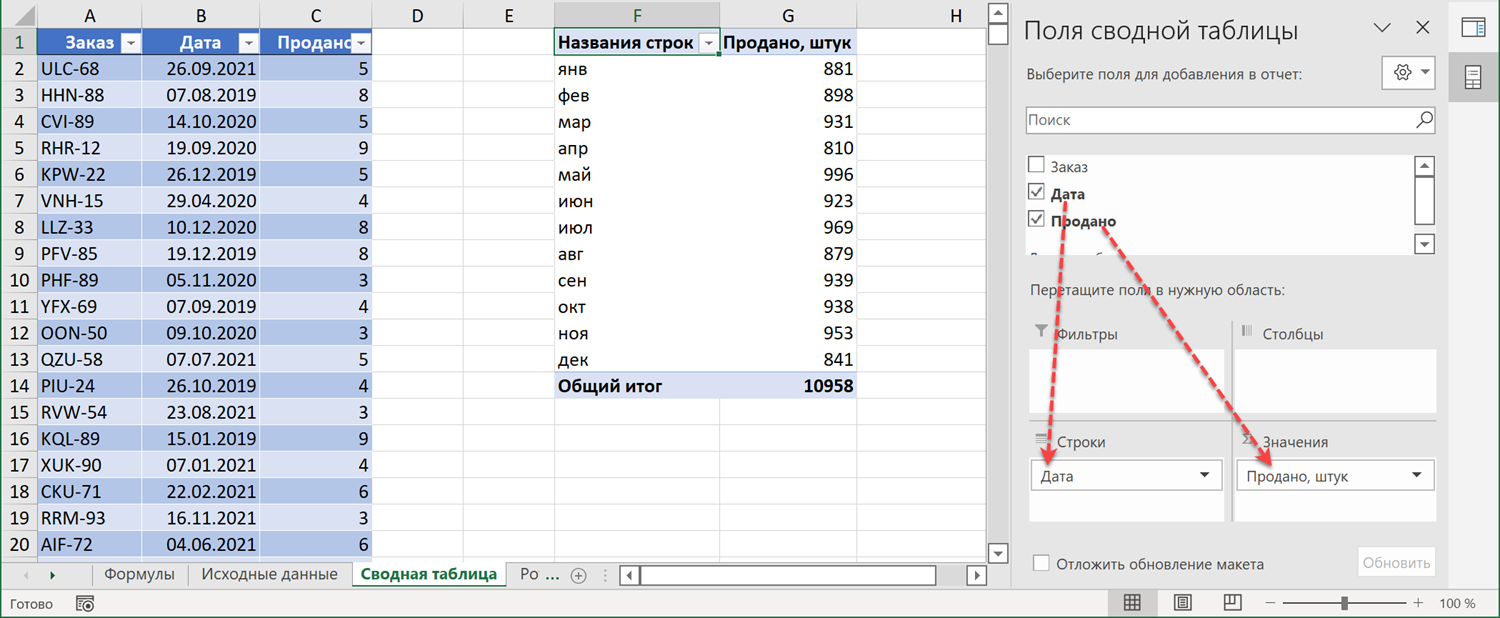Screen dimensions: 1500x618
Task: Open the Продано, штук dropdown in Значения
Action: click(1417, 475)
